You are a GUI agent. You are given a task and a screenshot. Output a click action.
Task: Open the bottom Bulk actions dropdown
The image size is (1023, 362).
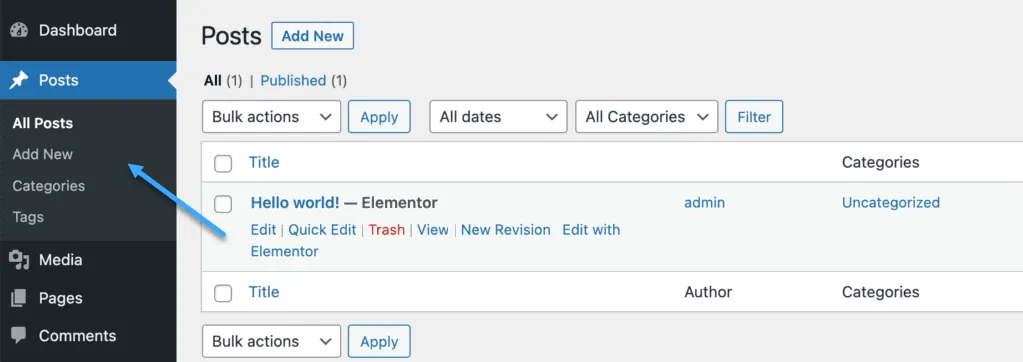tap(271, 341)
